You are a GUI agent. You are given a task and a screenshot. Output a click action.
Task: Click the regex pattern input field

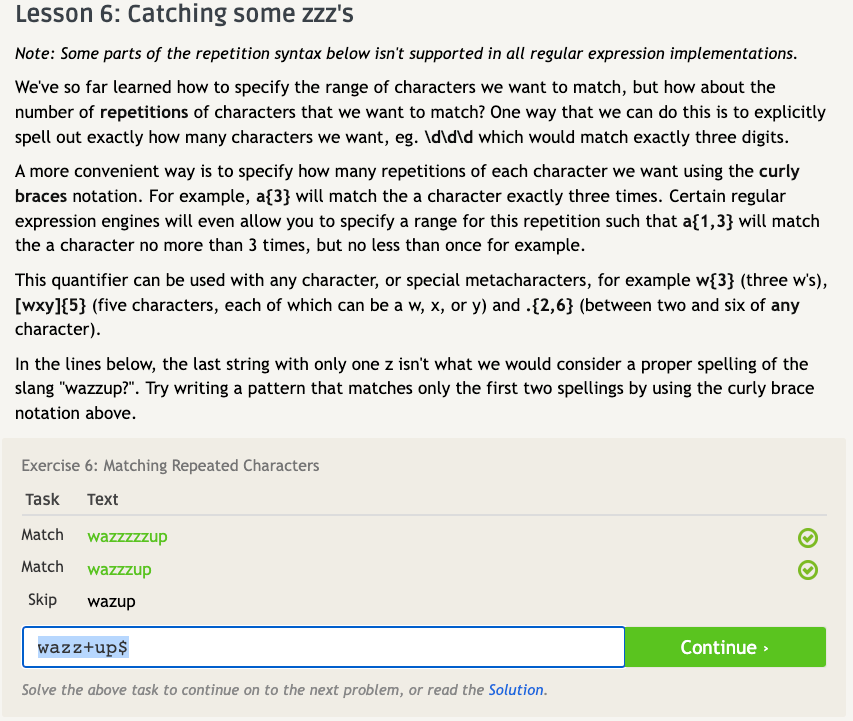pos(323,647)
